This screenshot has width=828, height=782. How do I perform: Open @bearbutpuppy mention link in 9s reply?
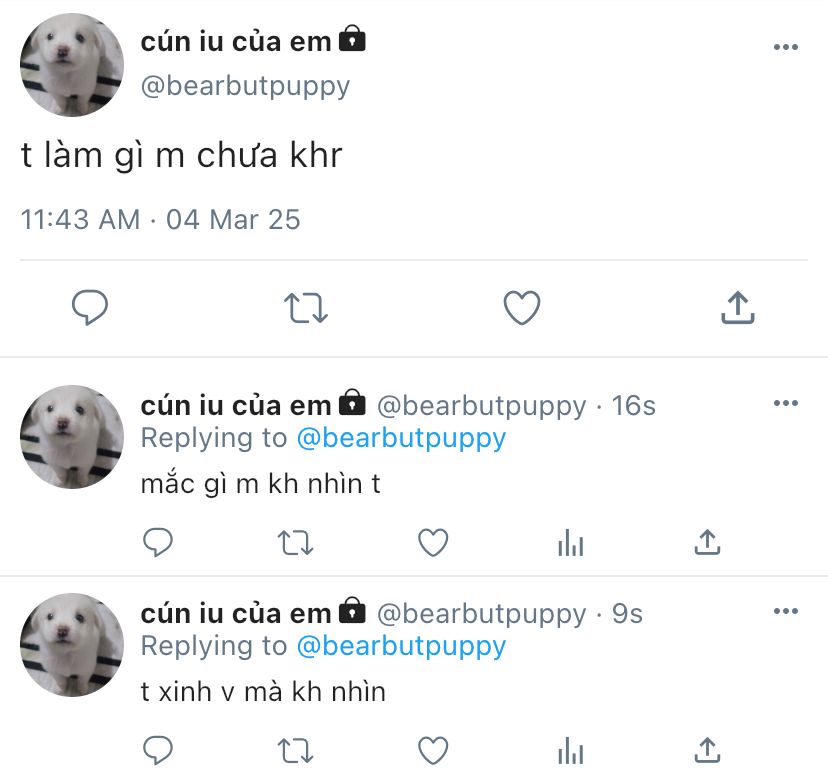click(x=401, y=647)
